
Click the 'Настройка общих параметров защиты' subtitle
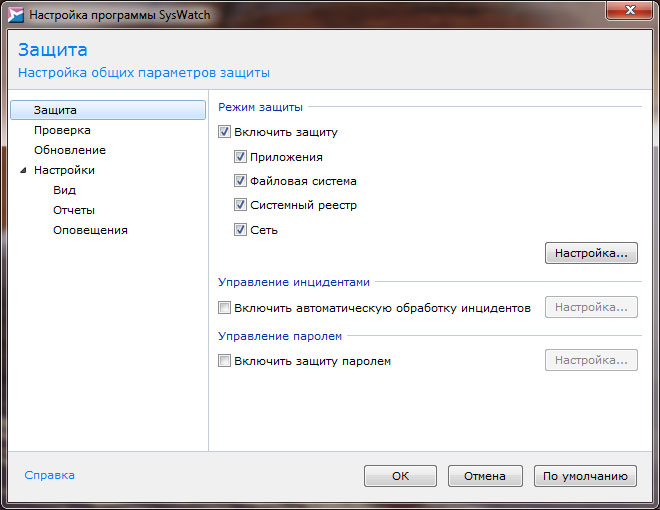[x=144, y=73]
